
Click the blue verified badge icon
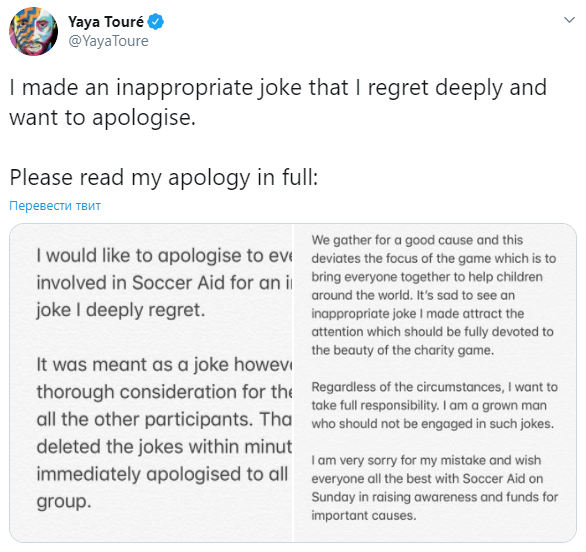click(155, 22)
